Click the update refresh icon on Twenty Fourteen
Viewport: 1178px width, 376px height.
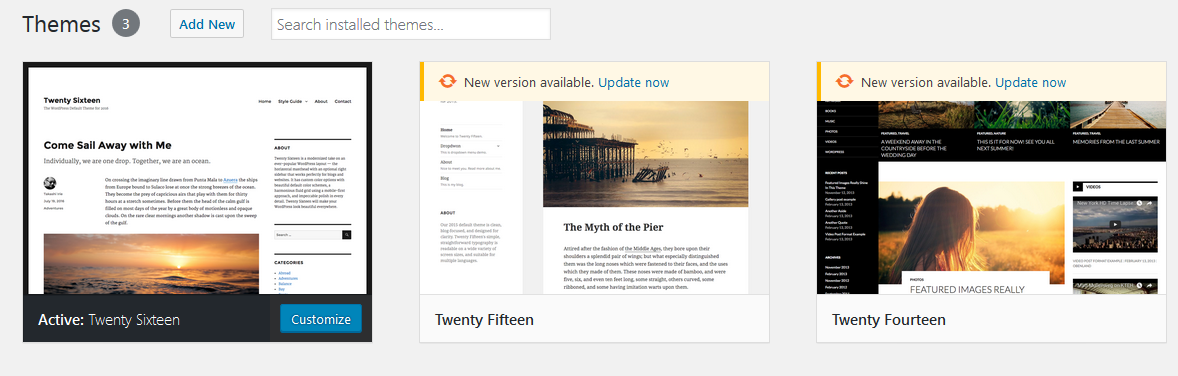[x=844, y=81]
